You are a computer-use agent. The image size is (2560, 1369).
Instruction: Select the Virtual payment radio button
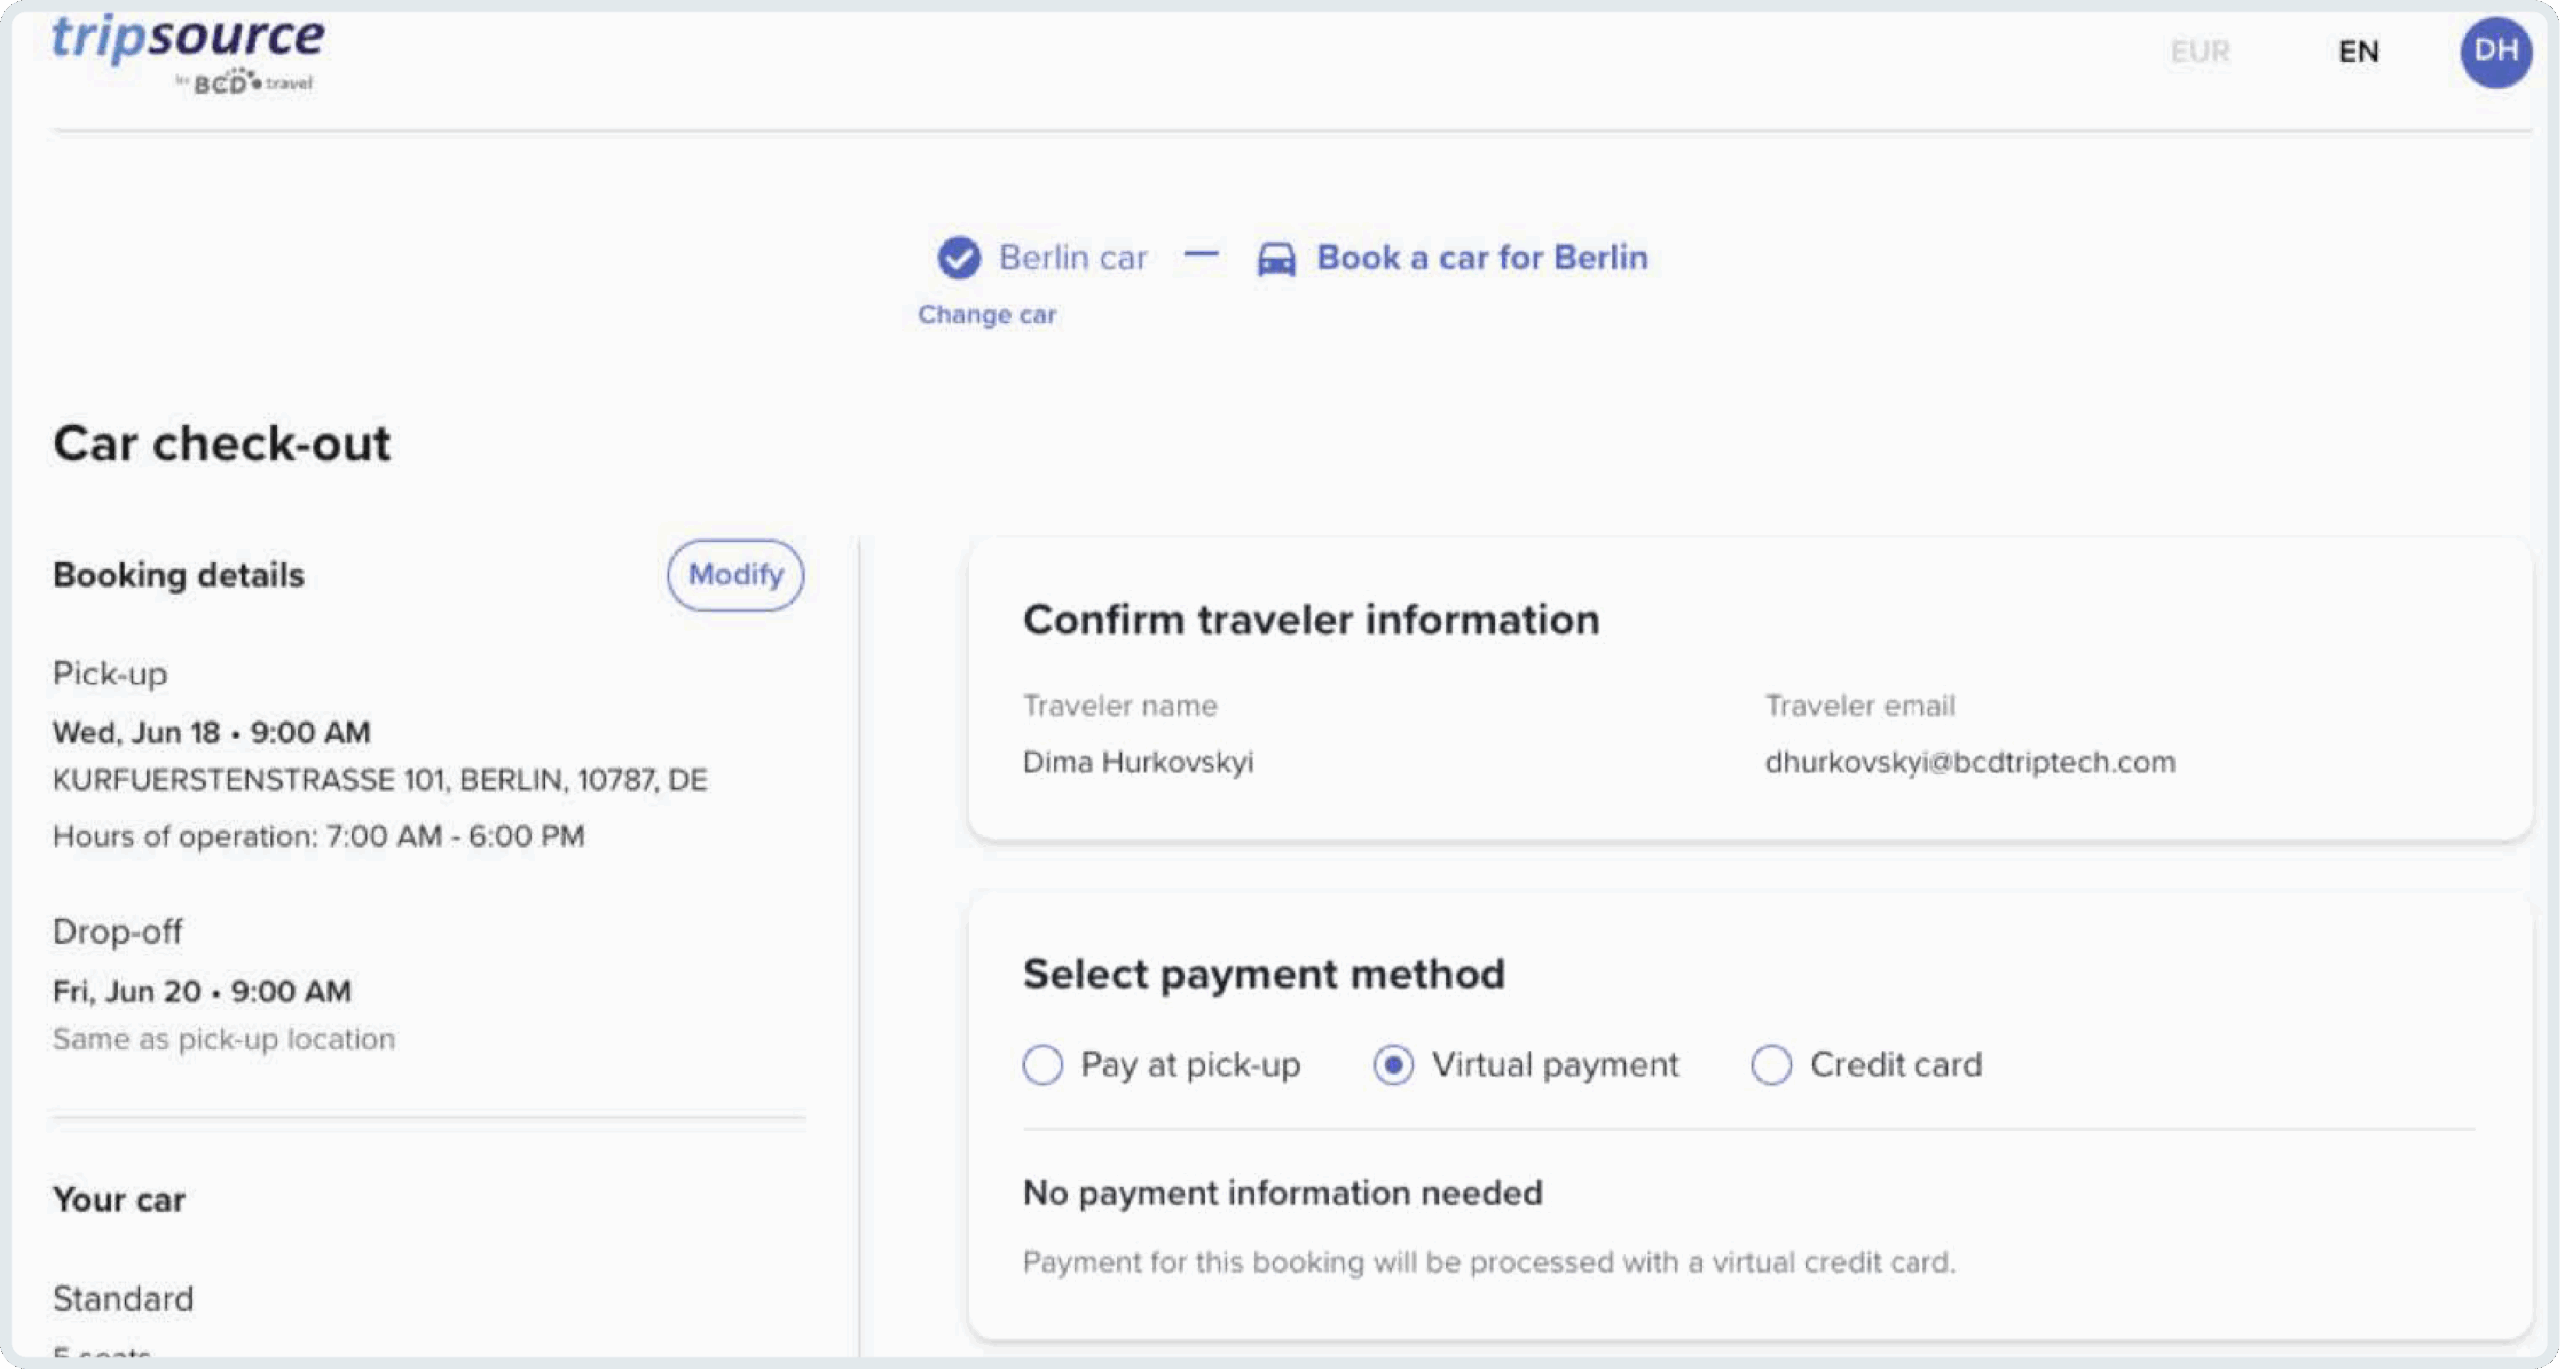click(1393, 1065)
